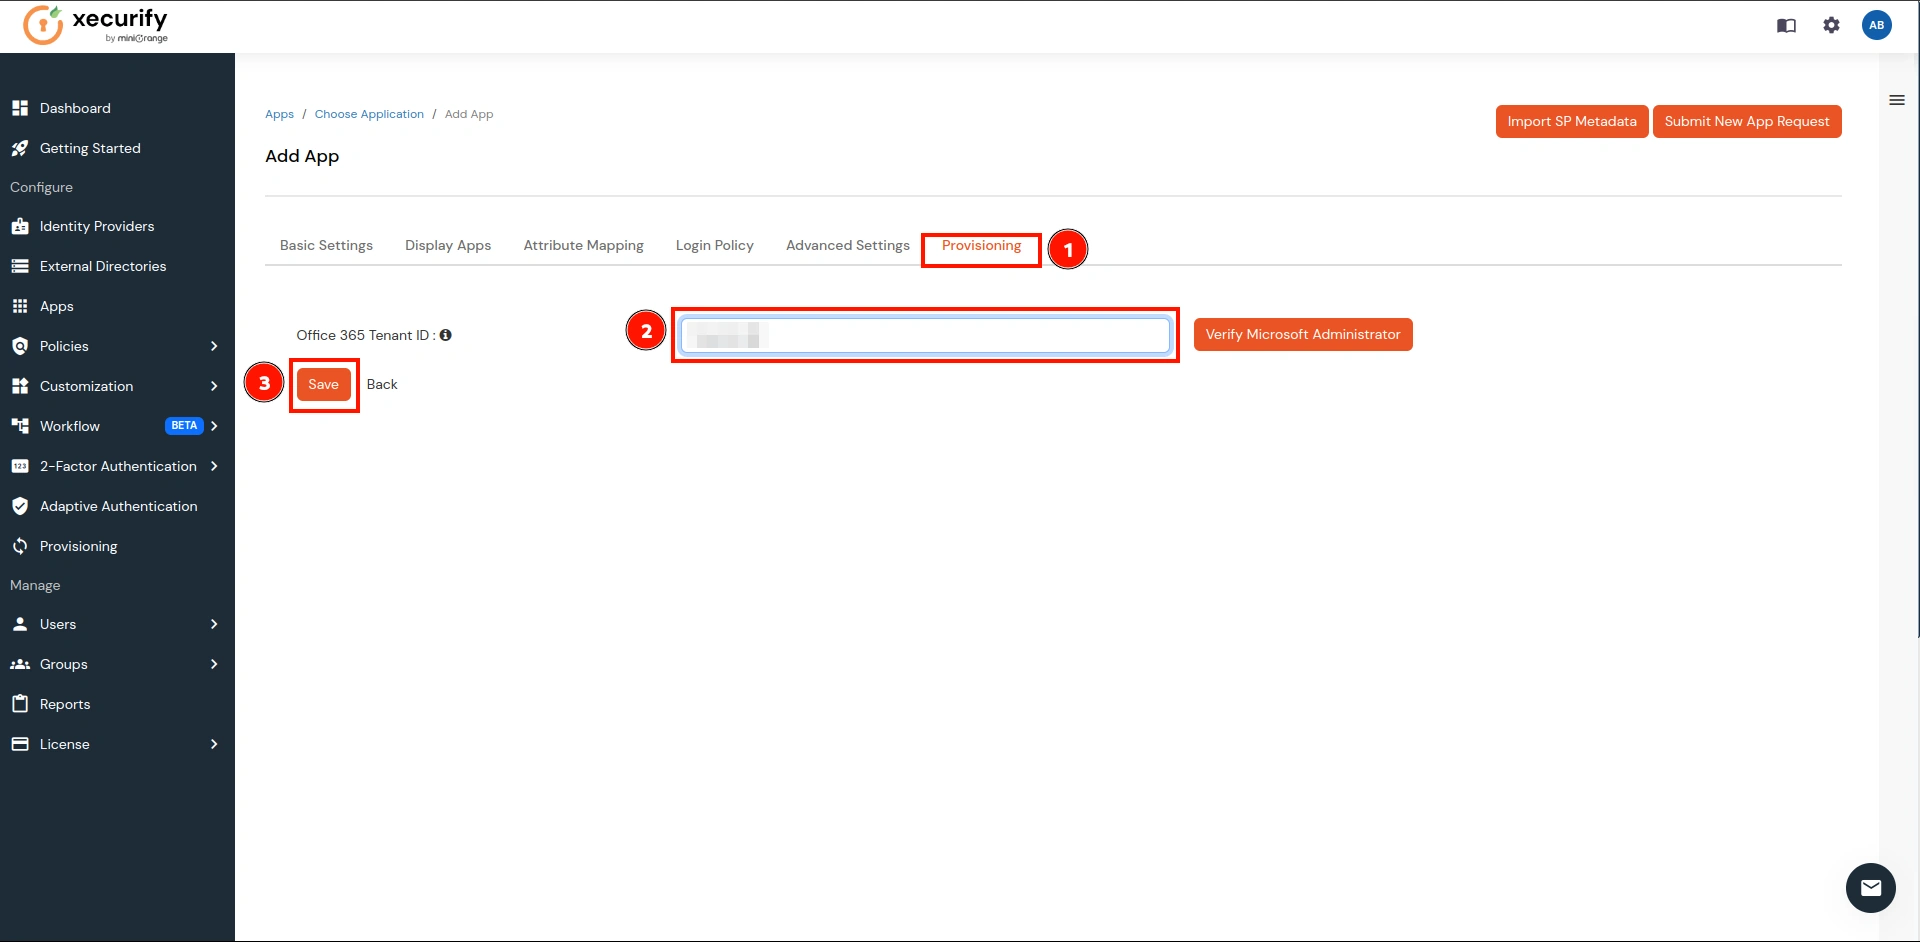Screen dimensions: 1920x942
Task: Open the support chat bubble
Action: click(1870, 888)
